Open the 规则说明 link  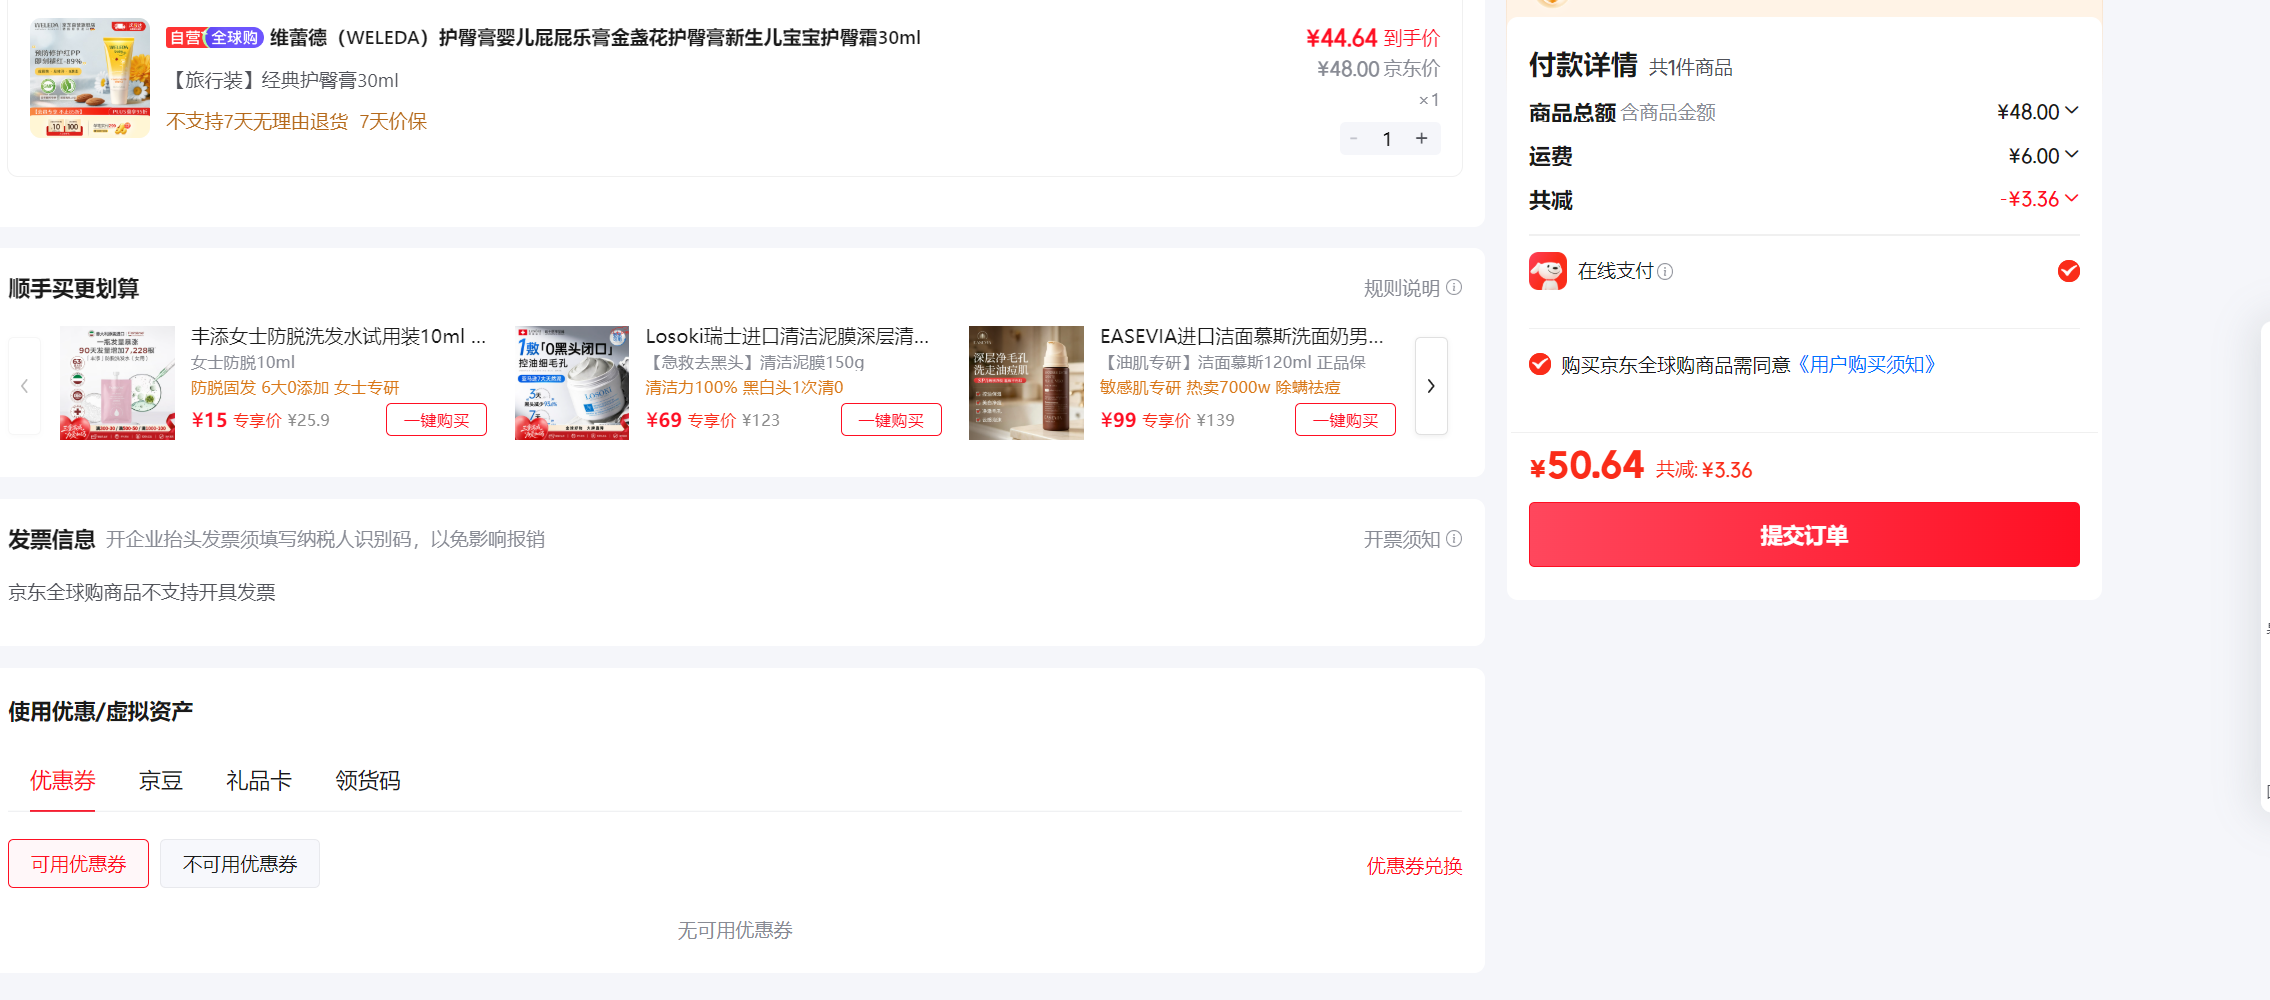(1402, 289)
